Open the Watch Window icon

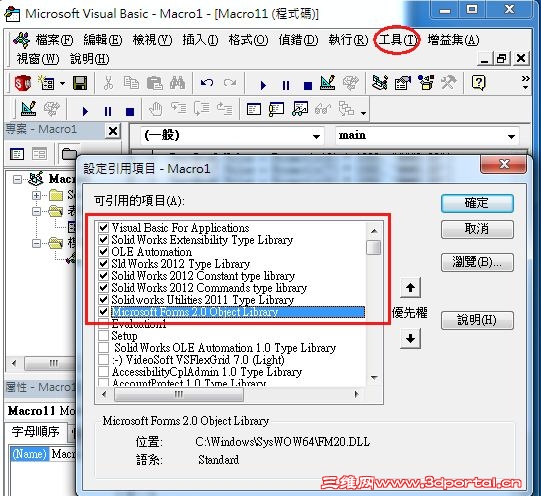(x=300, y=109)
